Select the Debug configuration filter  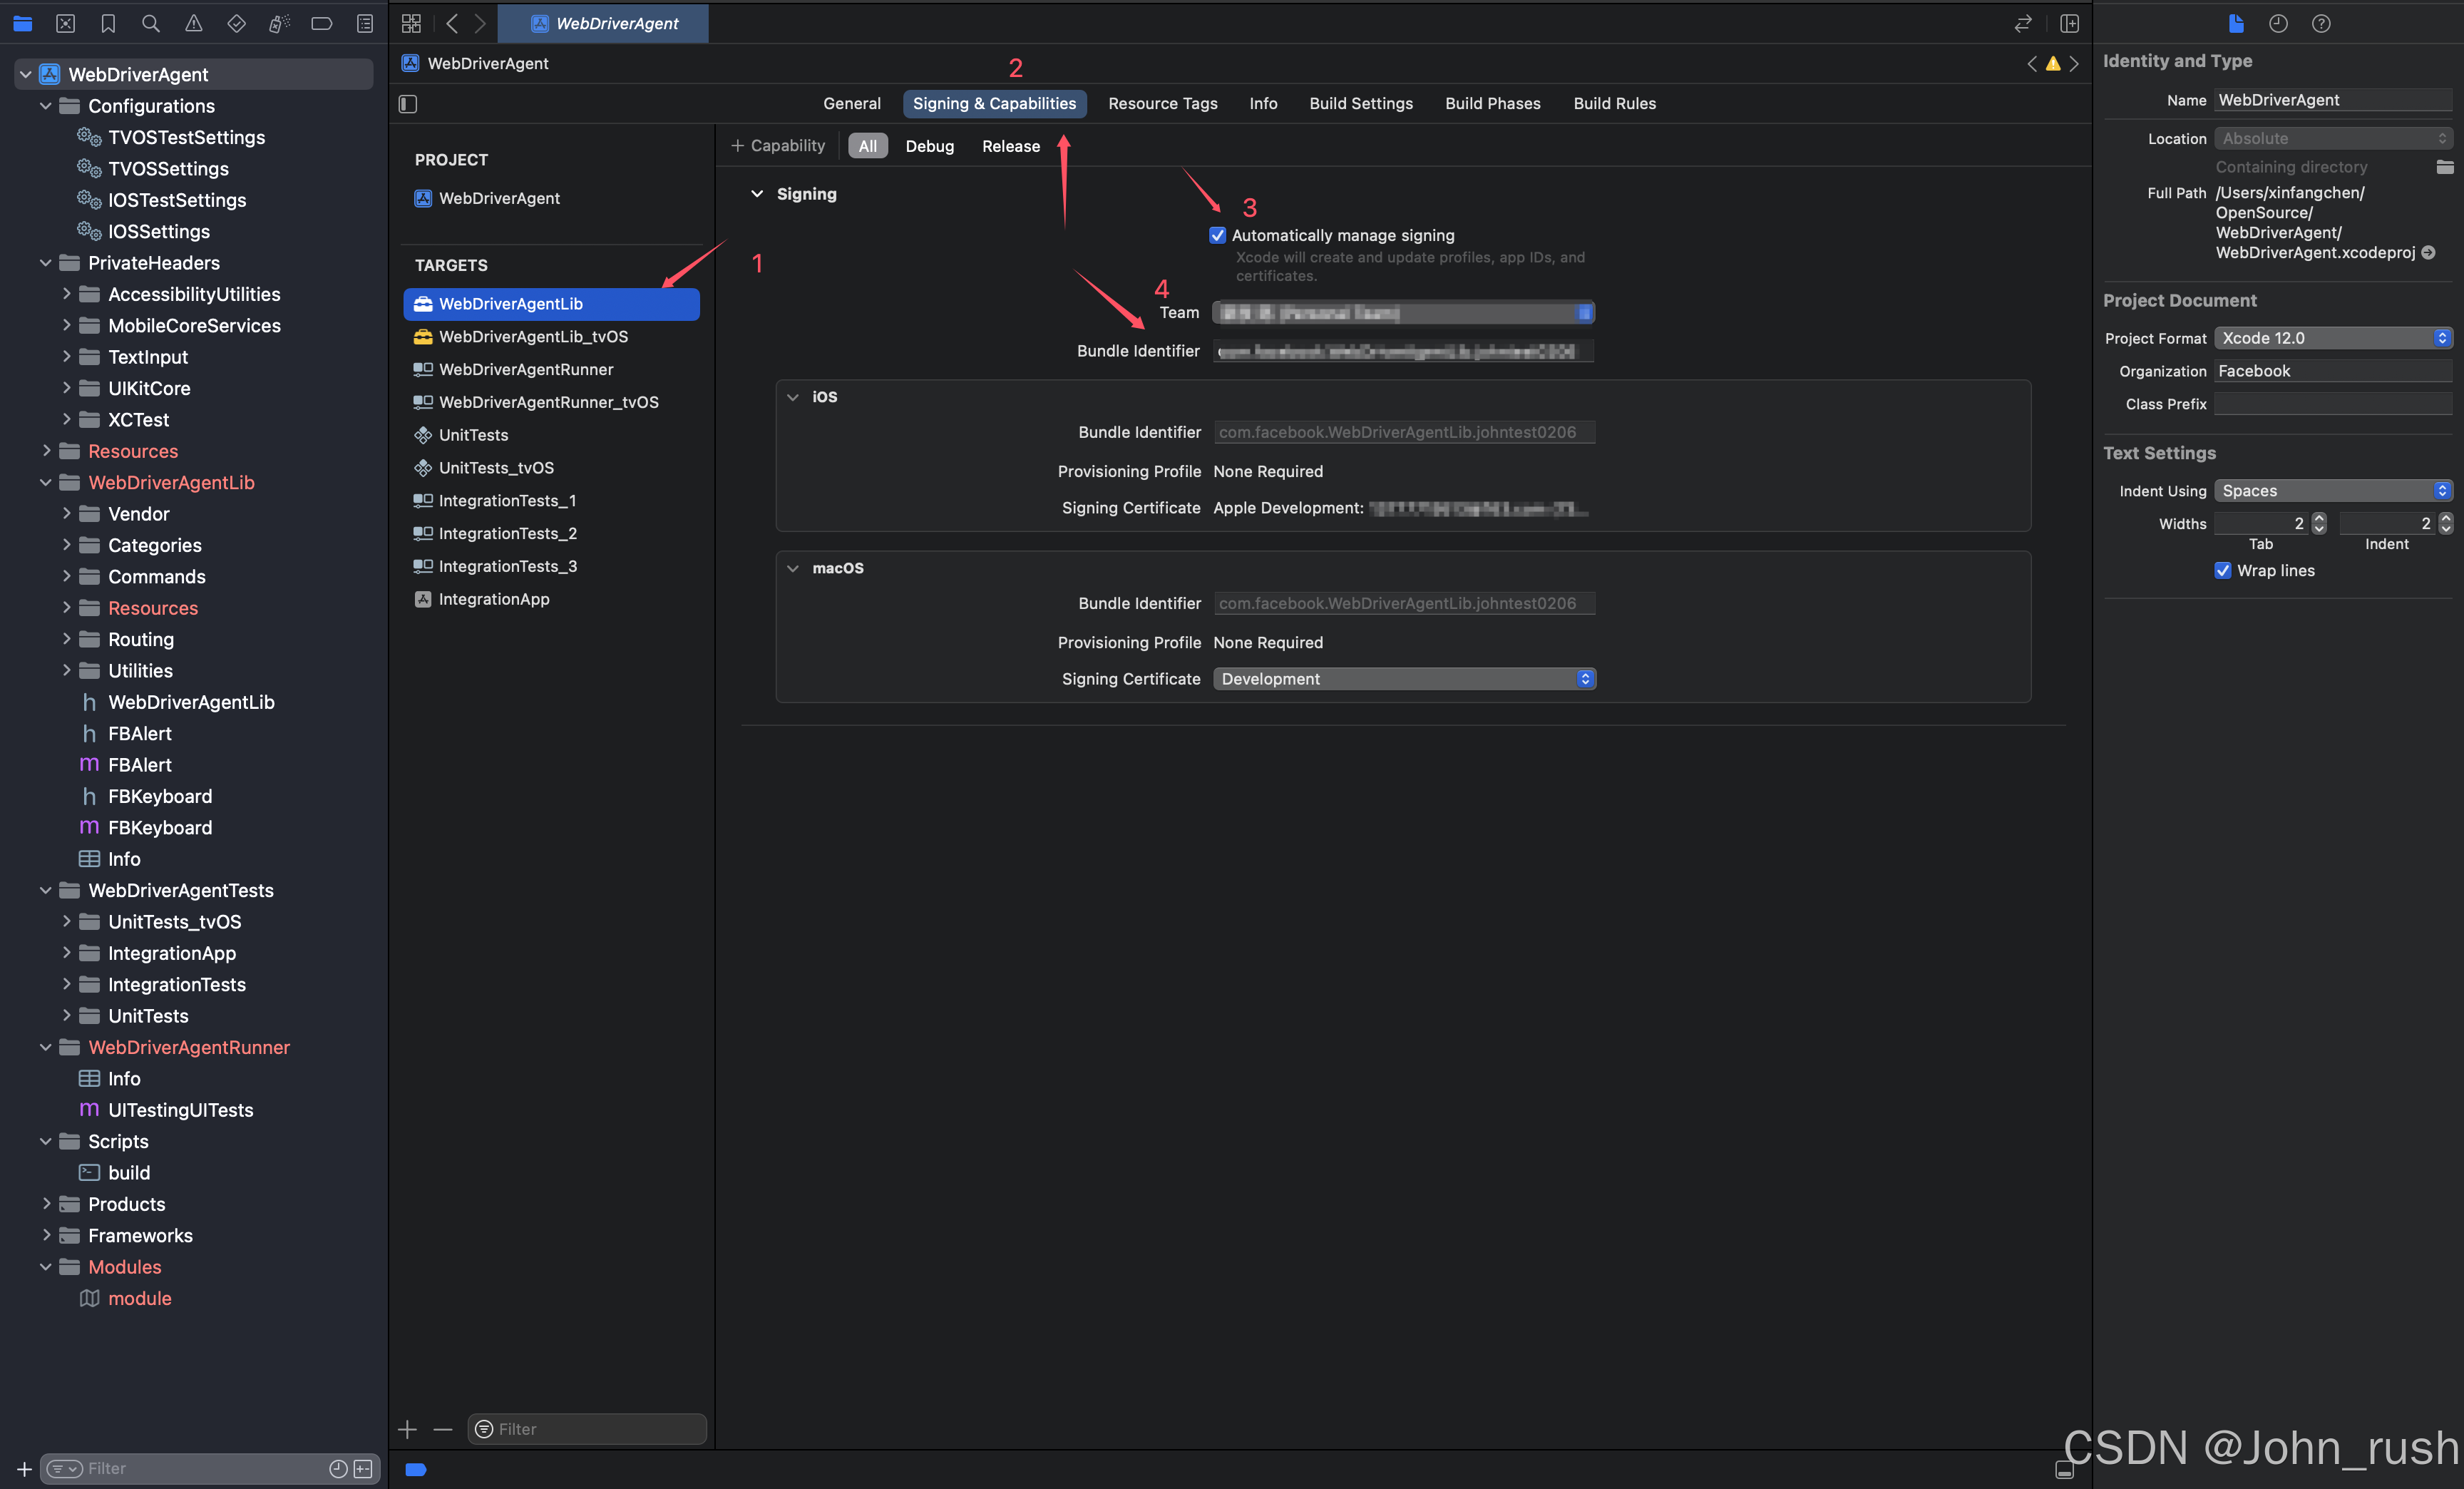[929, 146]
